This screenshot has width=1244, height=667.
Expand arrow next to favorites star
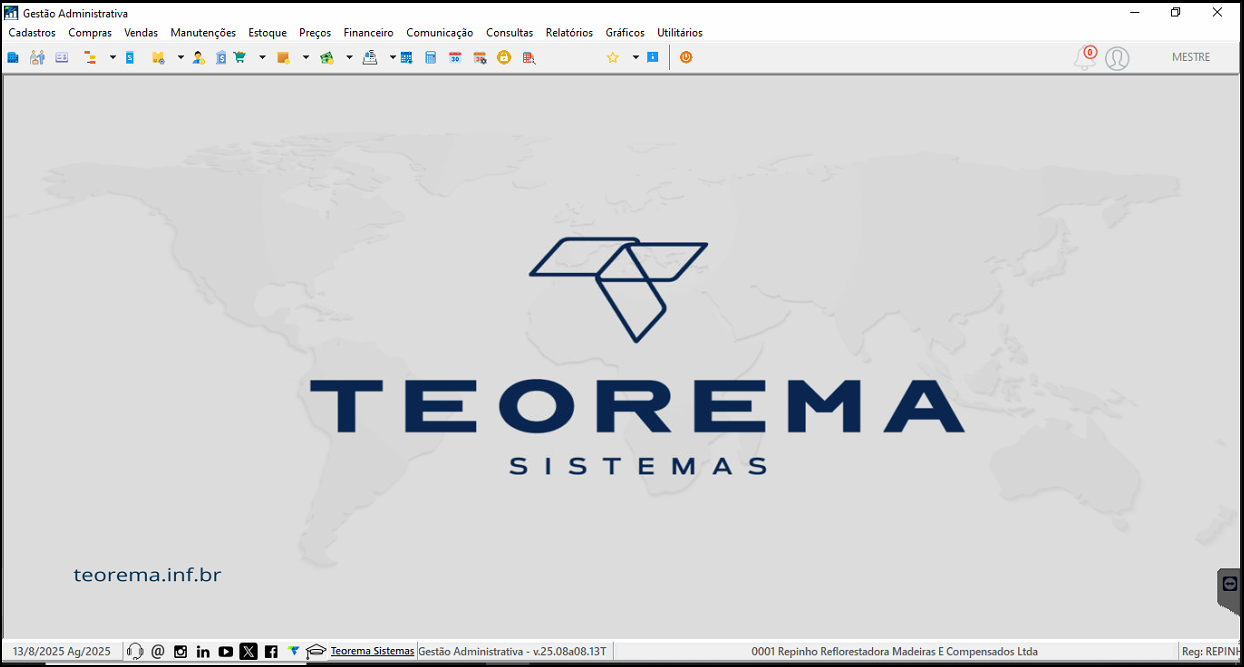click(x=635, y=58)
